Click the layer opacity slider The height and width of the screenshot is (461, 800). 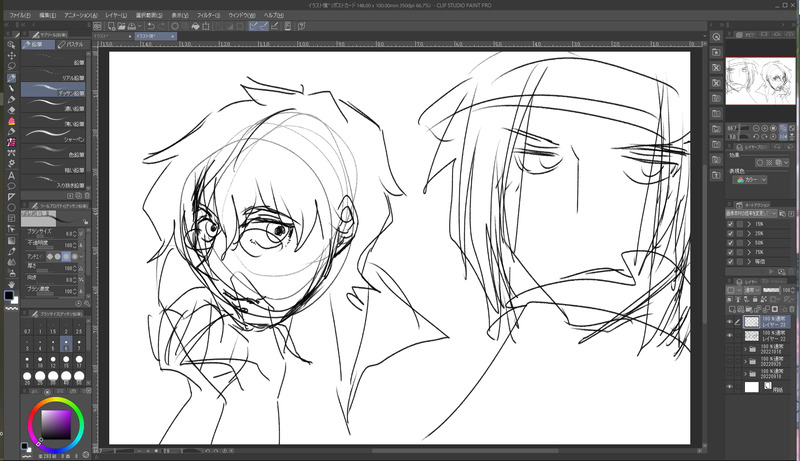click(771, 290)
